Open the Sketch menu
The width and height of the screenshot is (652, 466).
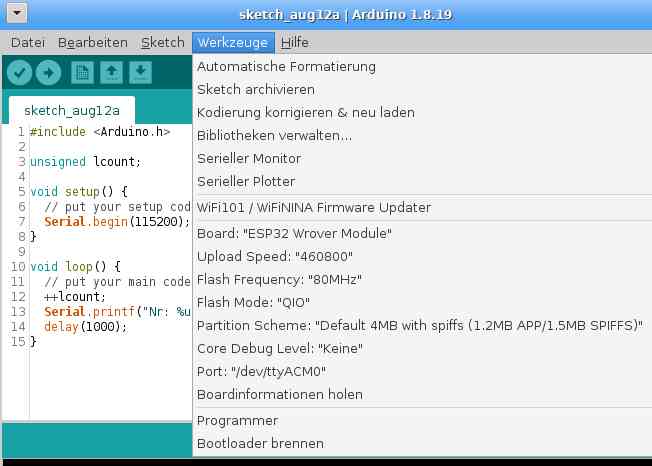click(163, 42)
